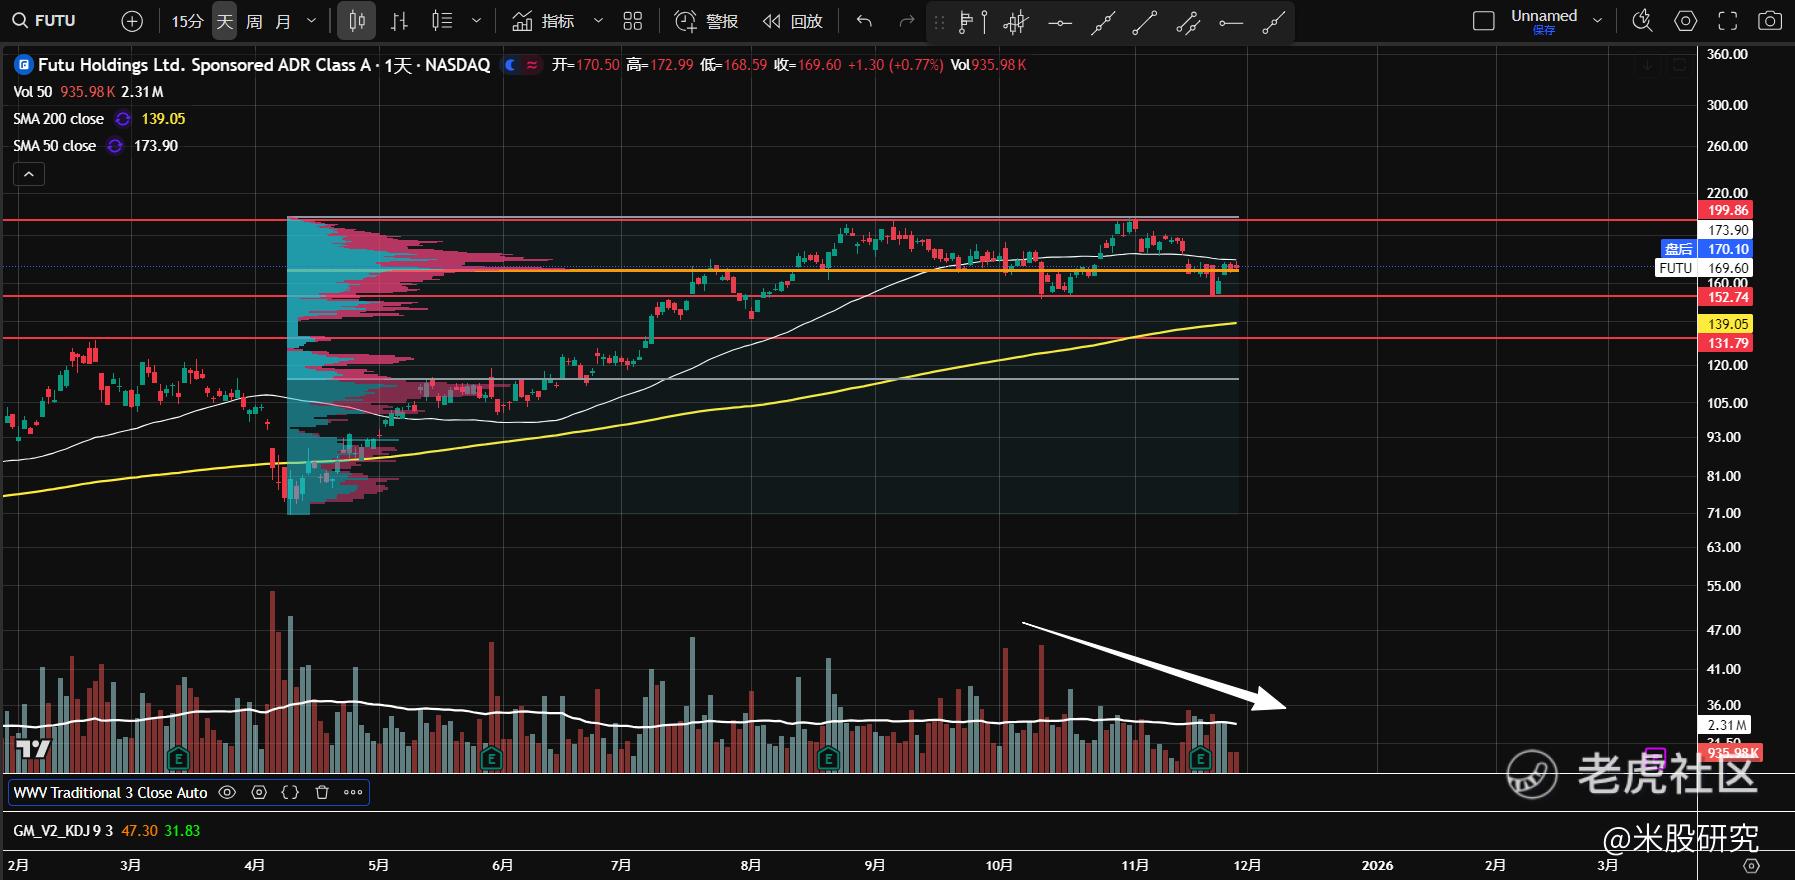The width and height of the screenshot is (1795, 880).
Task: Select the candlestick chart style
Action: click(356, 20)
